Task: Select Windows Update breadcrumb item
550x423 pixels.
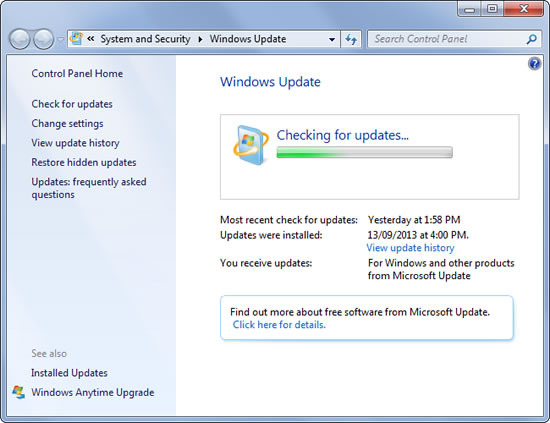Action: (x=248, y=39)
